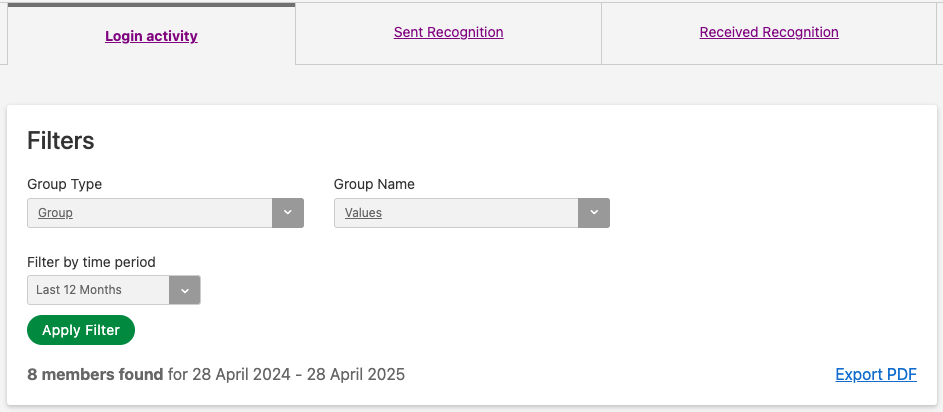943x412 pixels.
Task: Click the Group Type label
Action: 64,184
